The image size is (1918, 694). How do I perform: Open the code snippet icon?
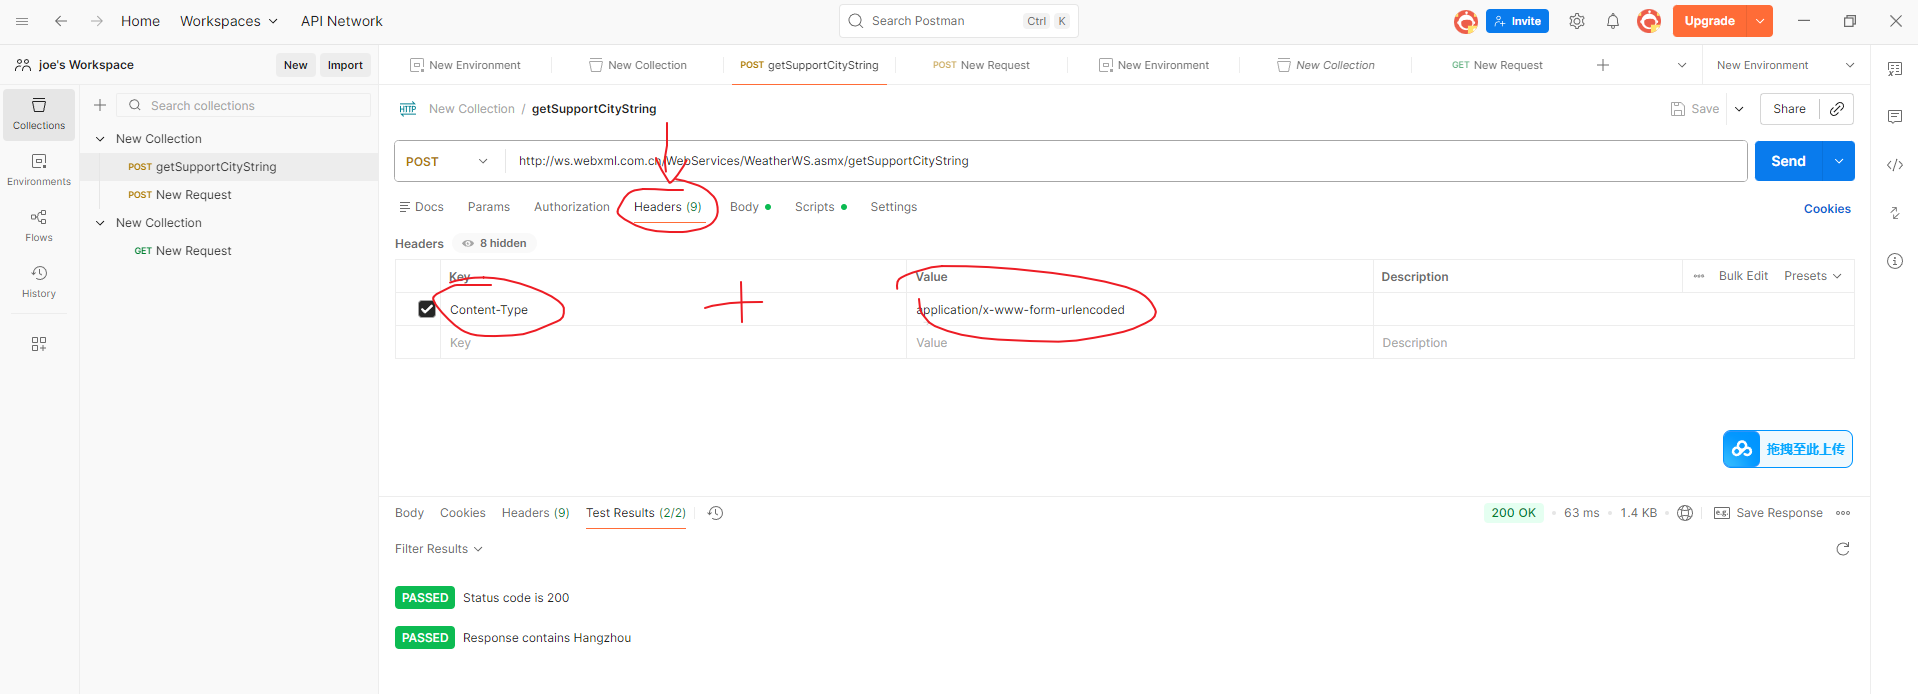click(1895, 165)
